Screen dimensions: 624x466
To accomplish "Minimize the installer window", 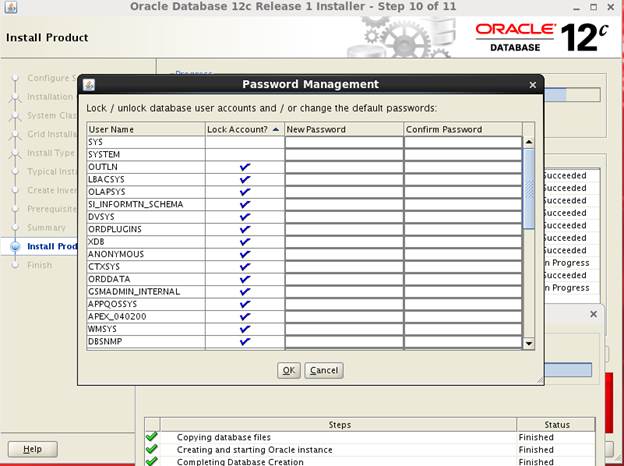I will [577, 8].
